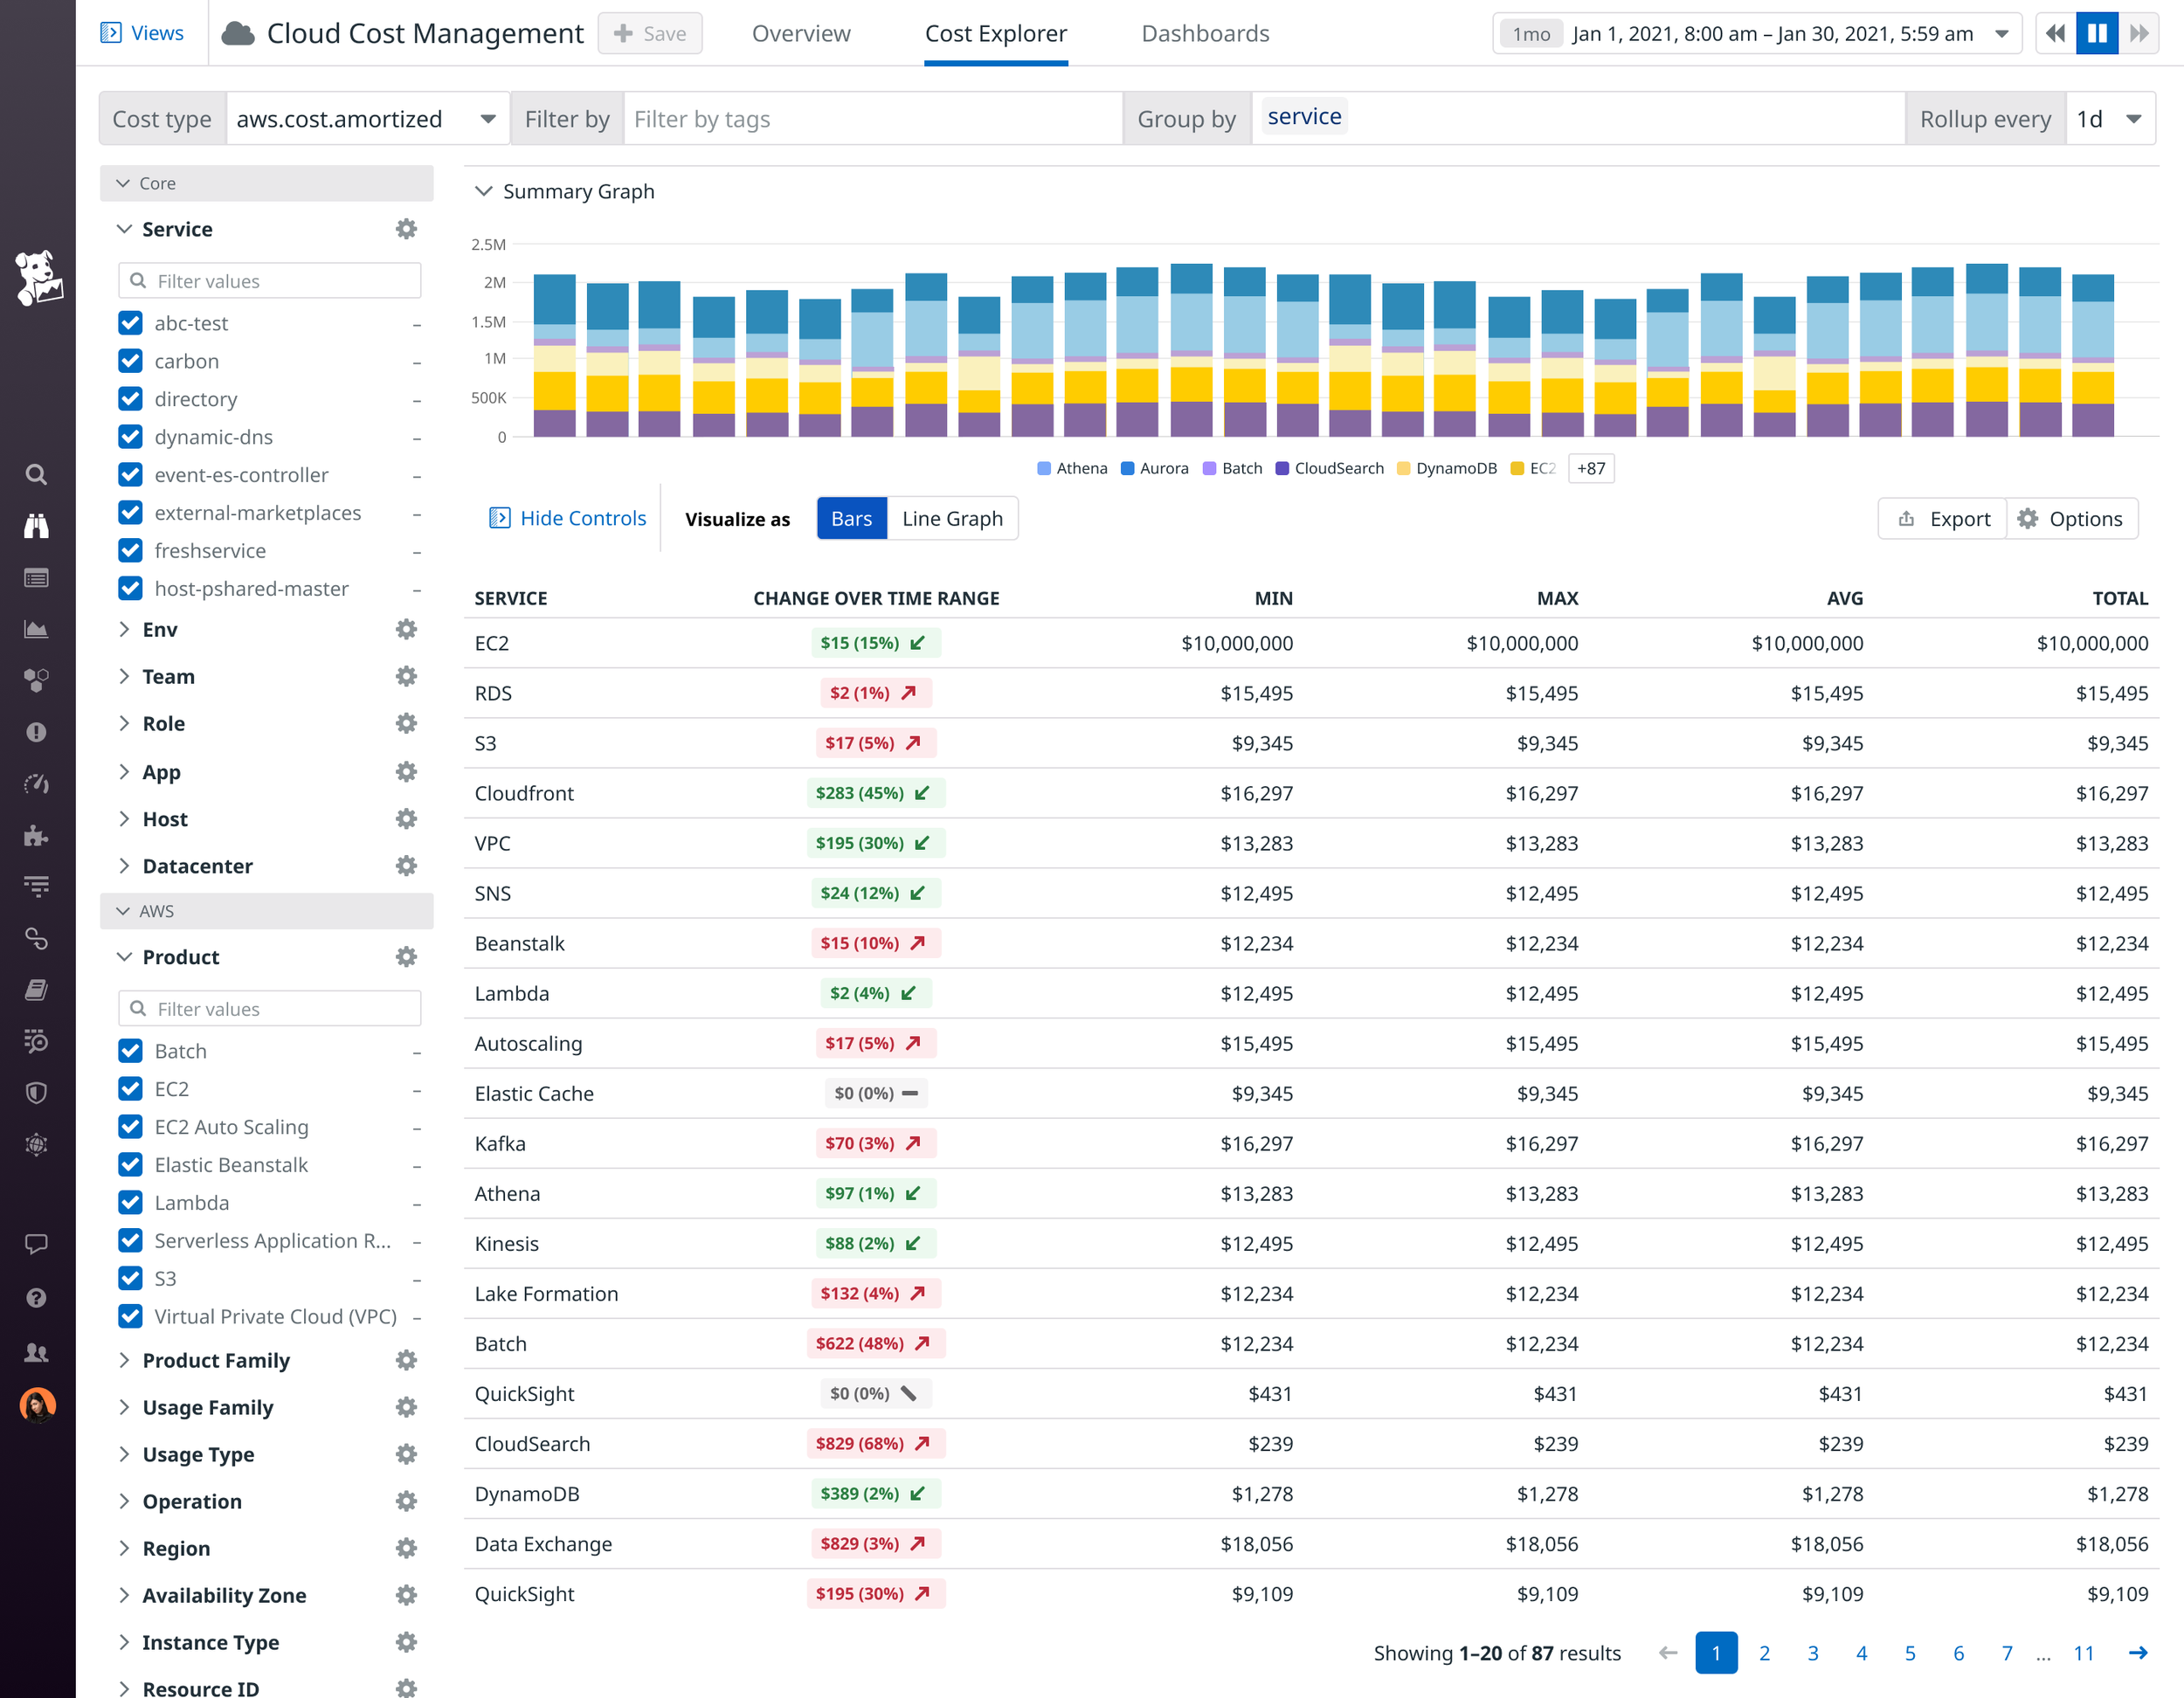Uncheck the EC2 Auto Scaling product checkbox
This screenshot has width=2184, height=1698.
click(x=130, y=1127)
